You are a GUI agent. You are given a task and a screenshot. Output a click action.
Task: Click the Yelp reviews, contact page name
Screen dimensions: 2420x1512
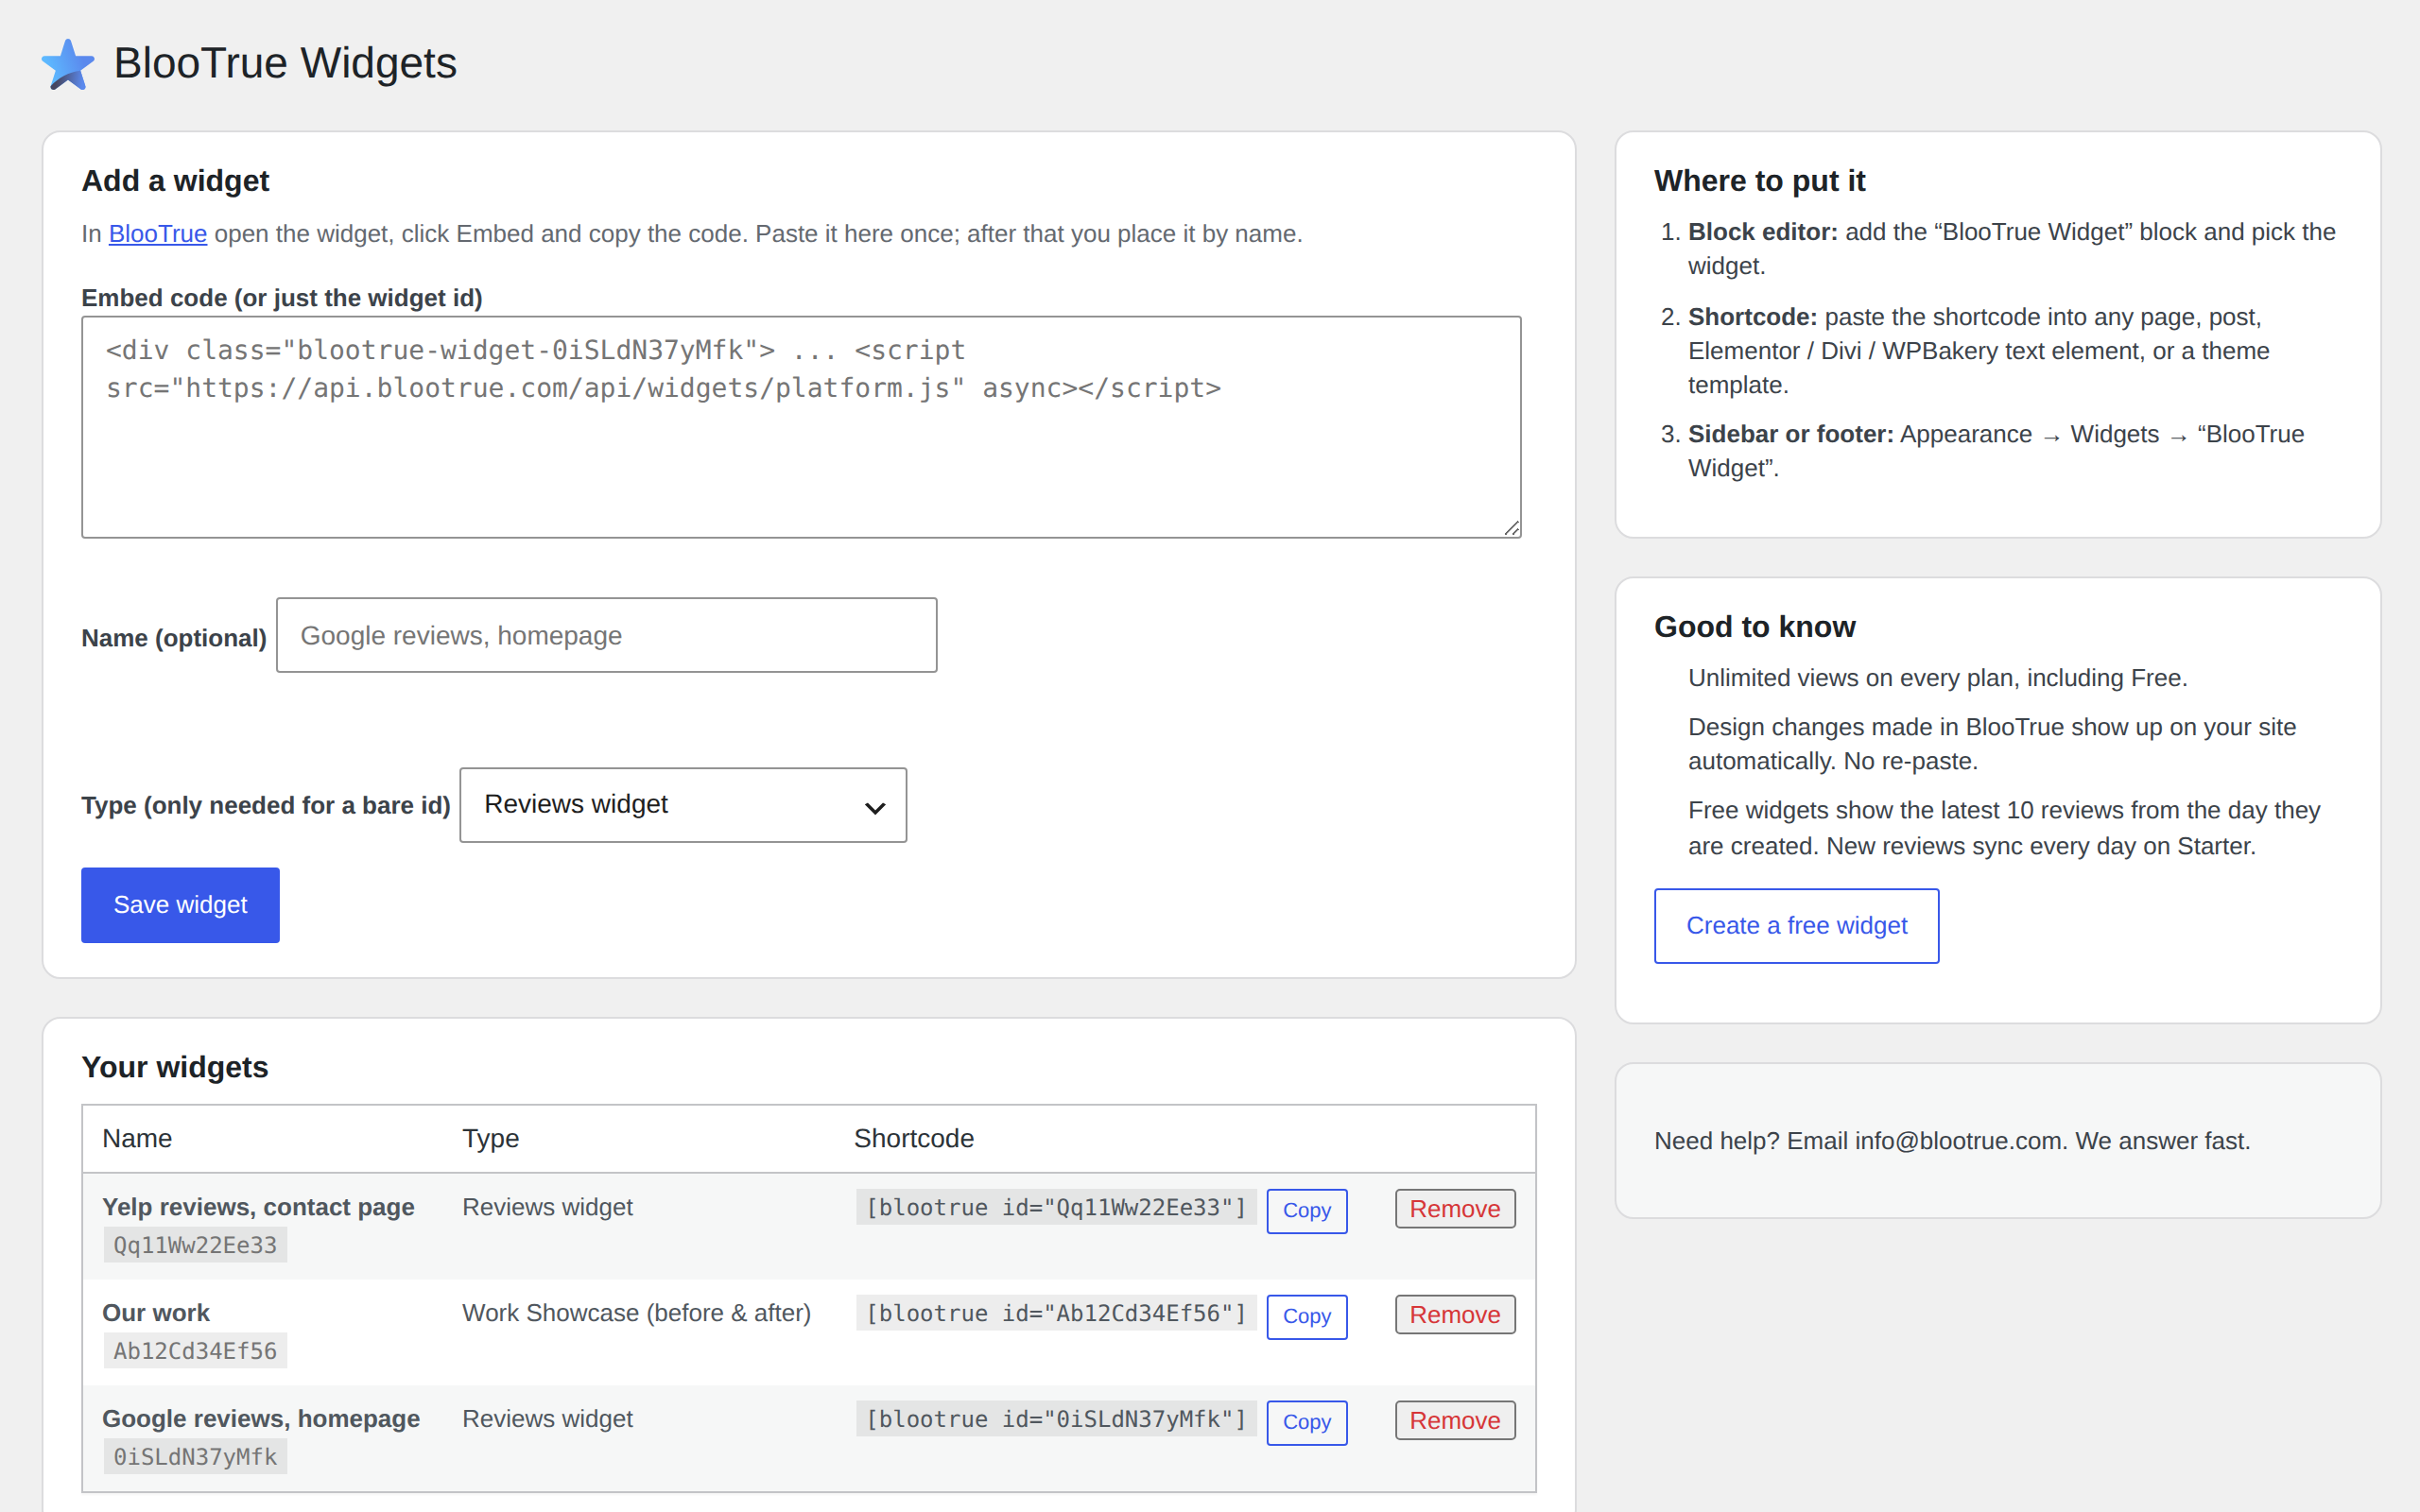point(258,1208)
